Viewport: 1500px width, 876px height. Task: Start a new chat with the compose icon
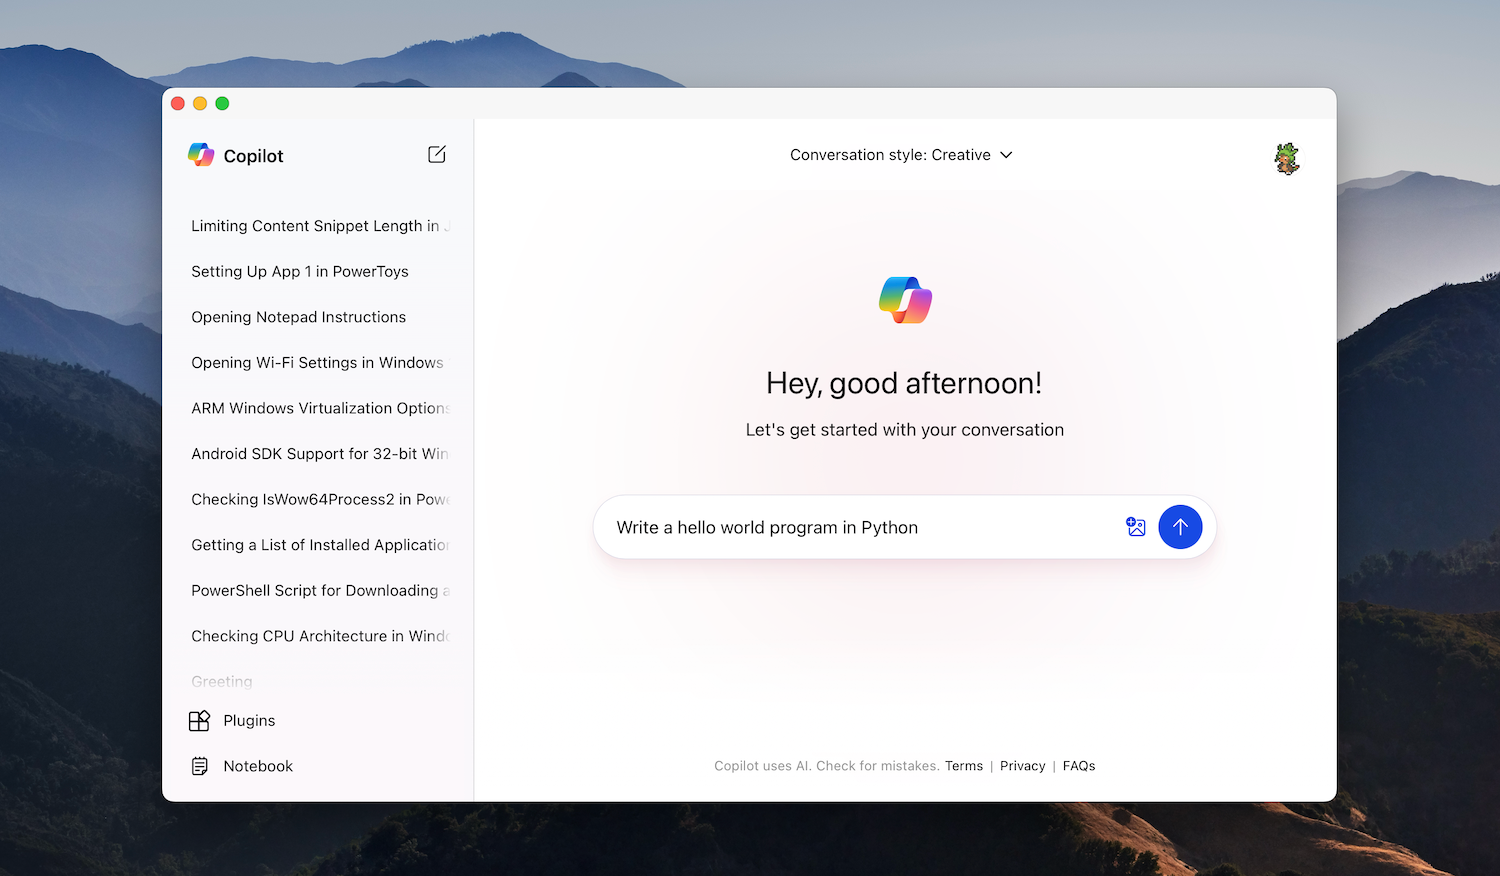[437, 154]
